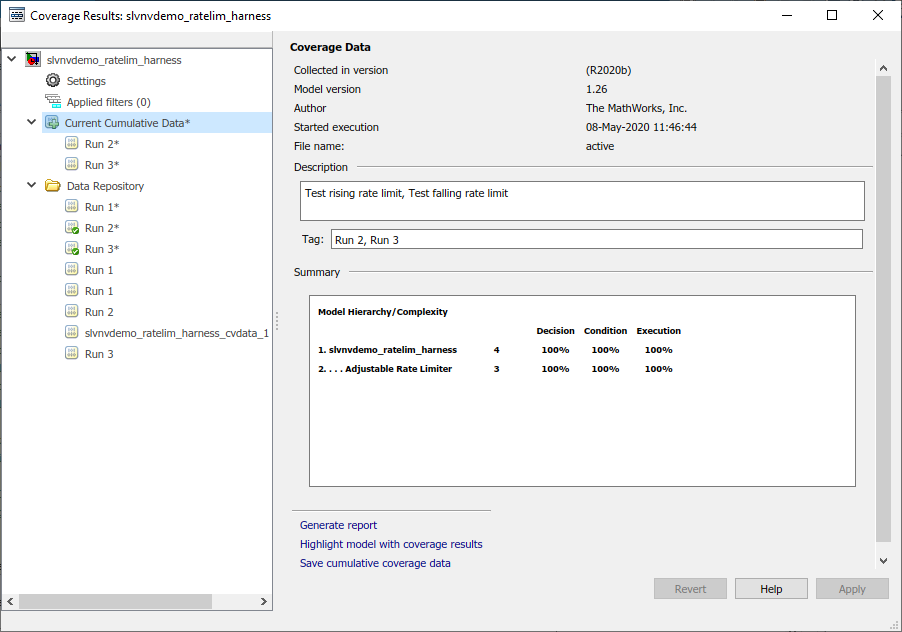Viewport: 902px width, 632px height.
Task: Click into the Tag input field
Action: point(595,239)
